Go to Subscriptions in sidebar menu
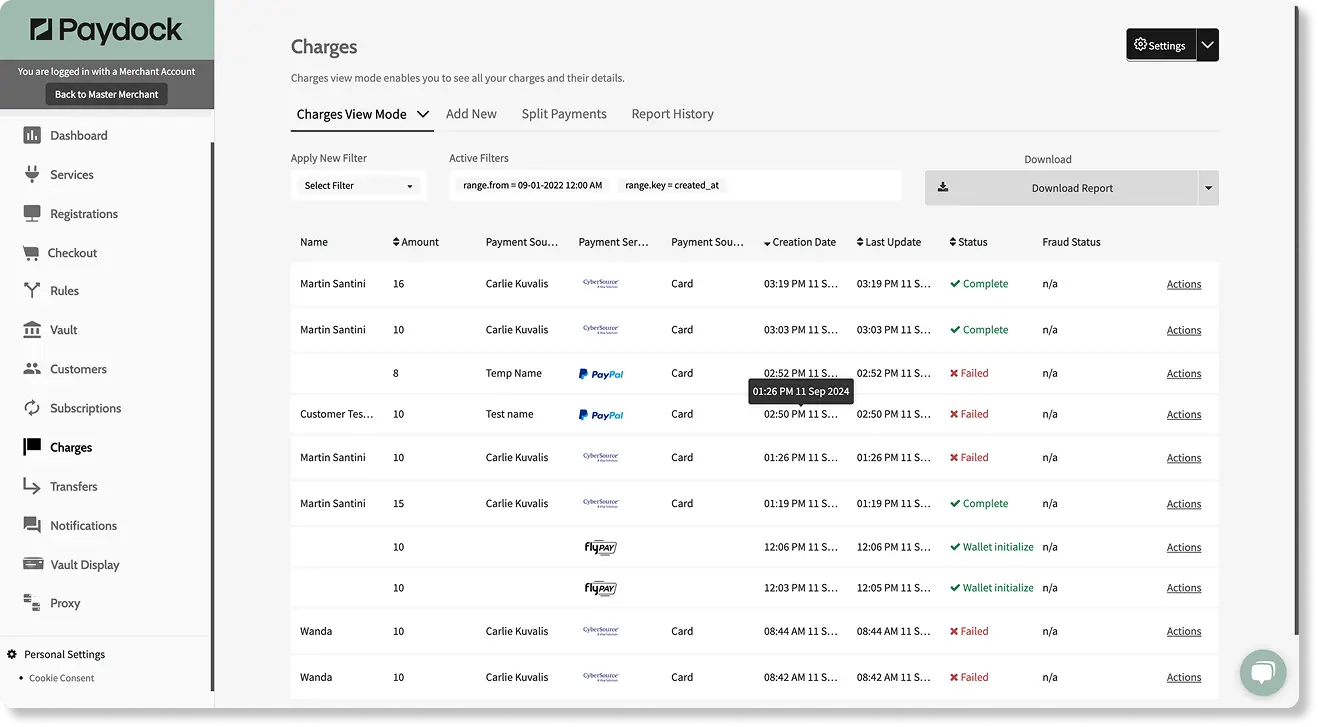Image resolution: width=1318 pixels, height=727 pixels. (86, 408)
